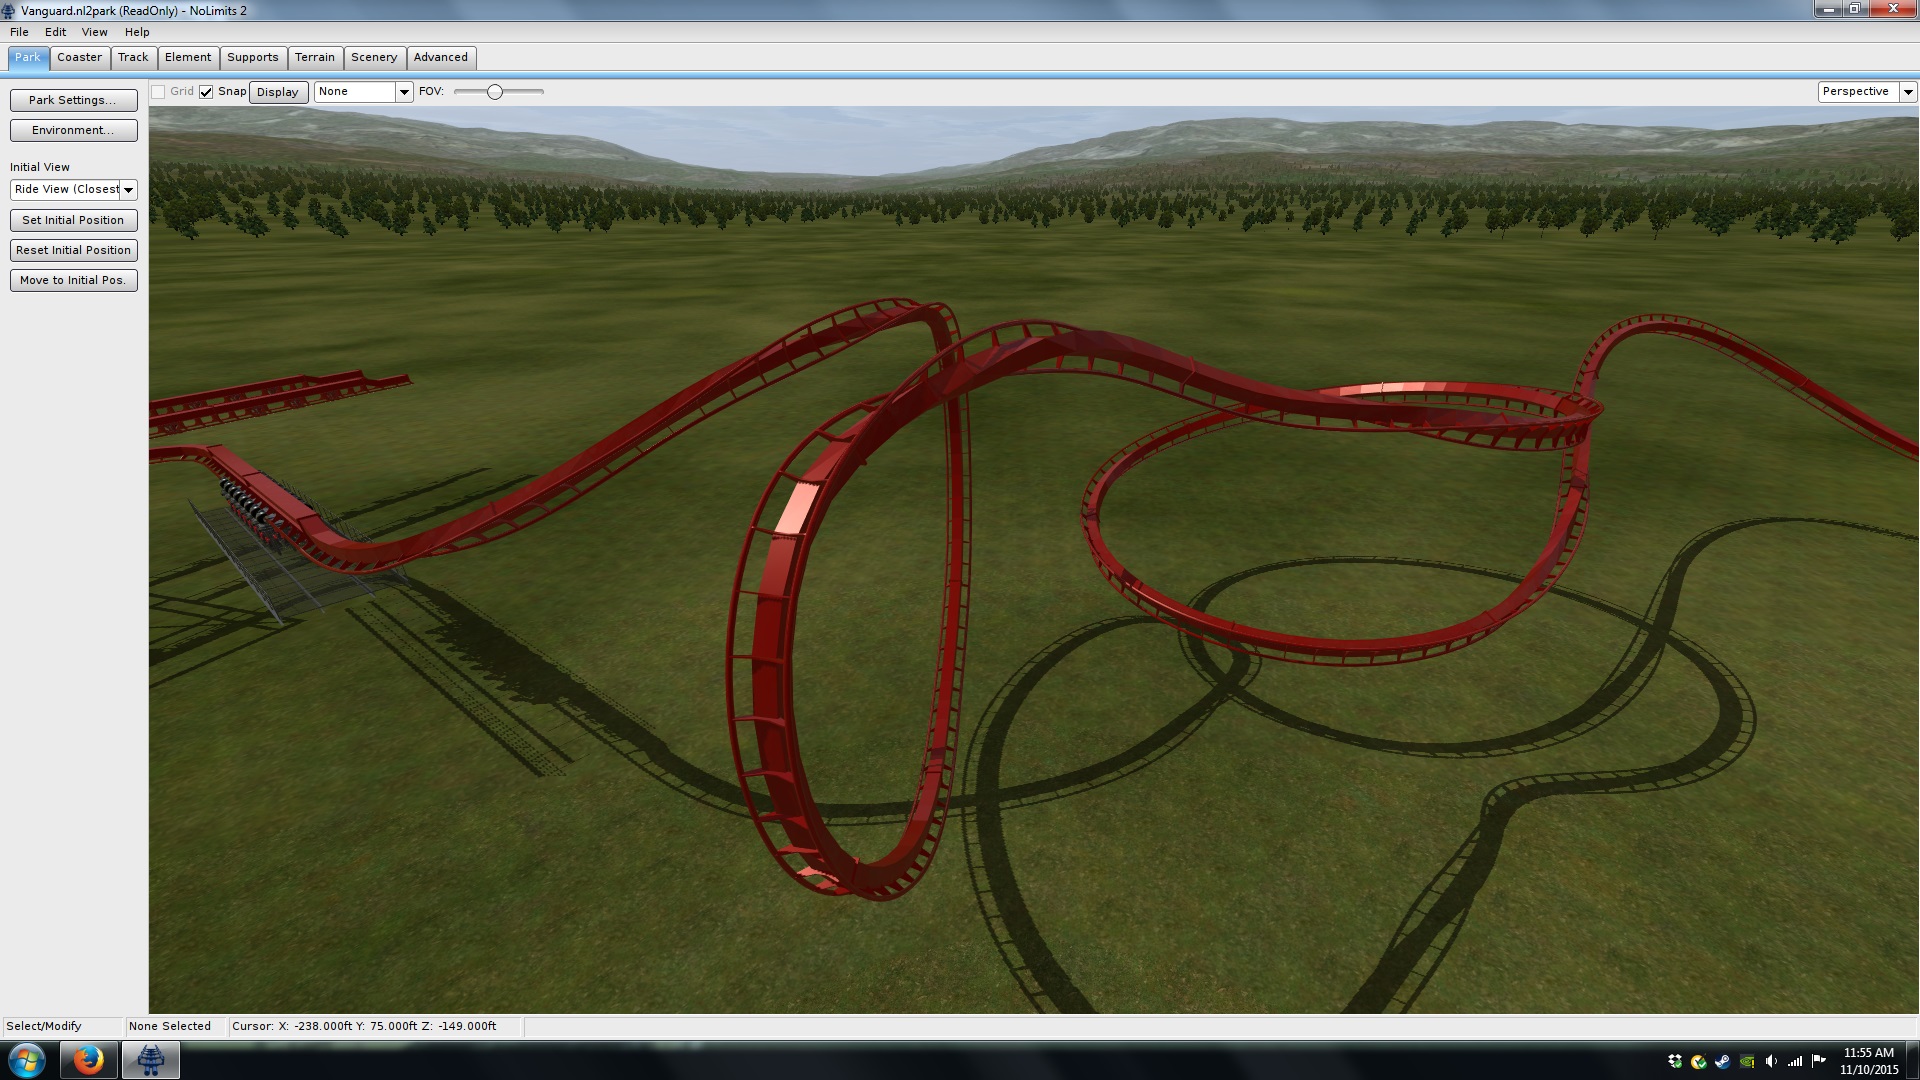Viewport: 1920px width, 1080px height.
Task: Uncheck the Snap checkbox
Action: pyautogui.click(x=206, y=92)
